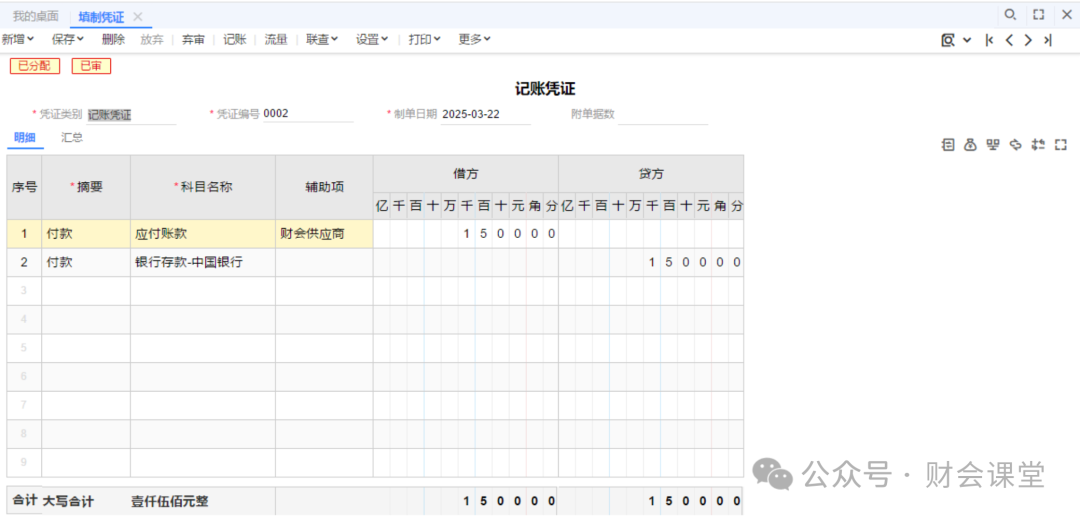Click the link icon above voucher table

(x=1016, y=145)
